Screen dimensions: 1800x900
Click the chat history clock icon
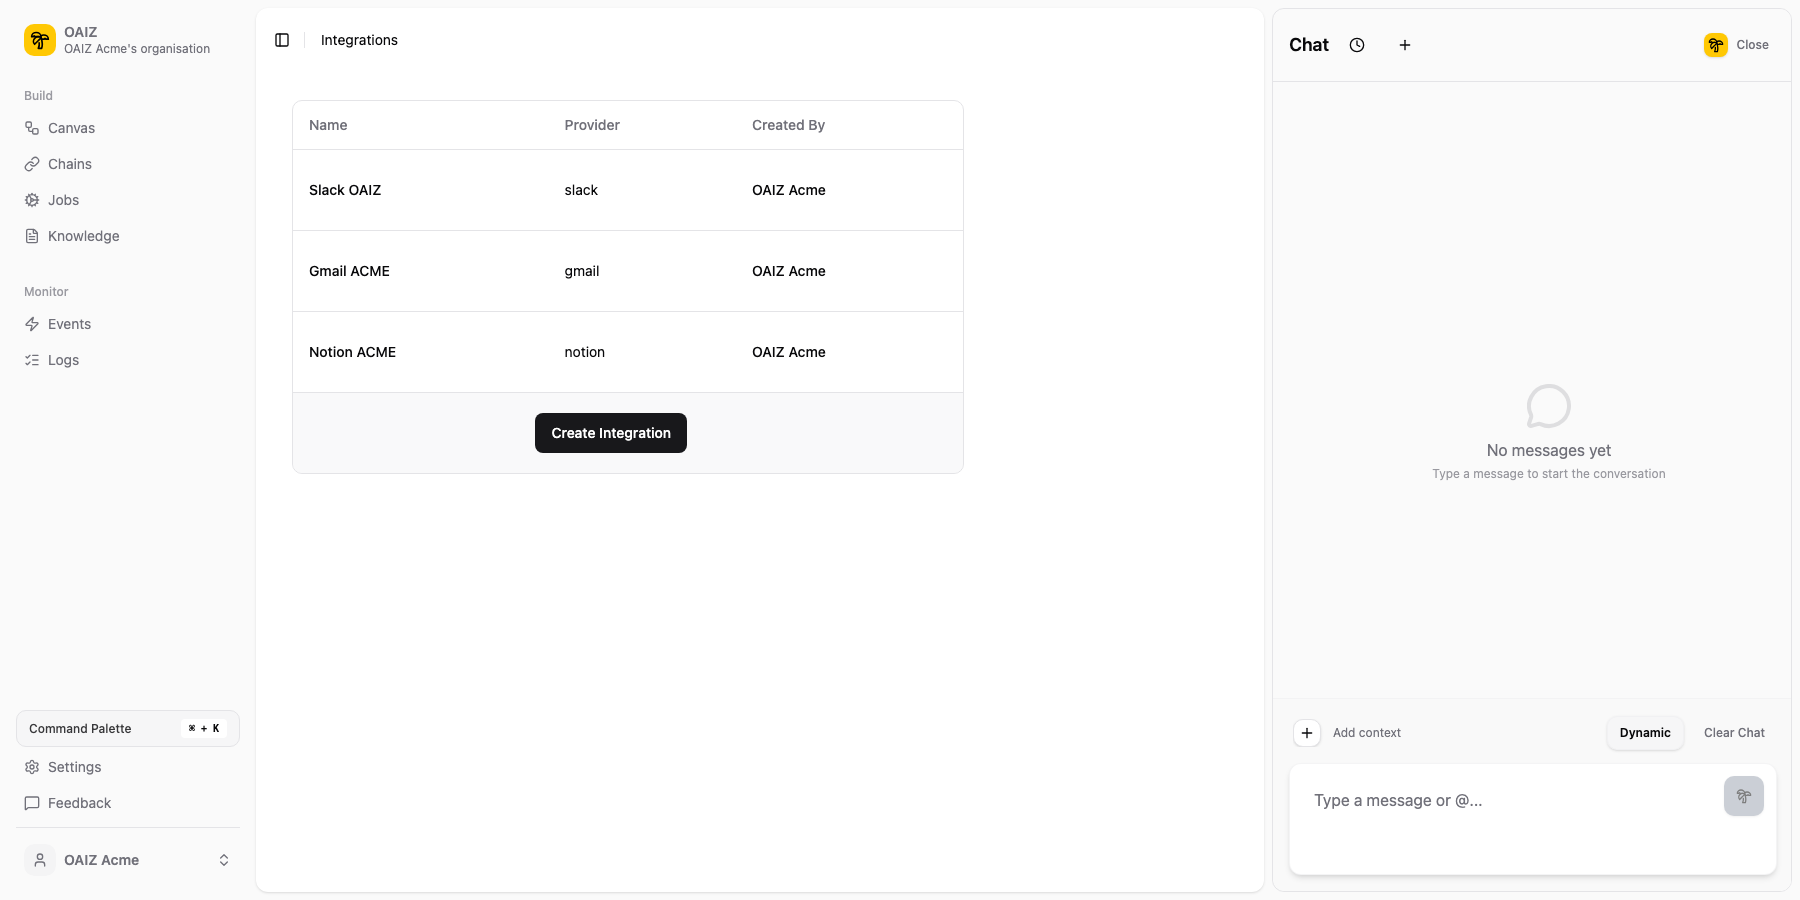click(x=1357, y=45)
